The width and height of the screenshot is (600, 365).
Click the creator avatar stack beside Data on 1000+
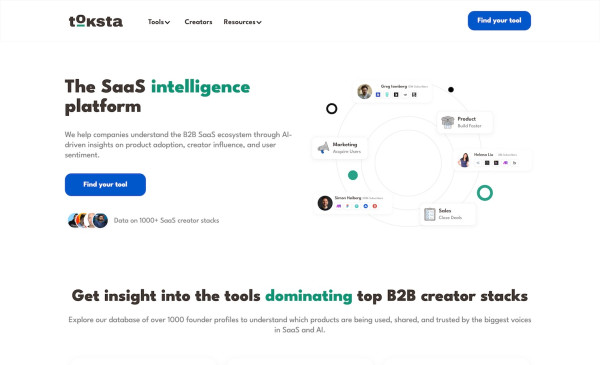[x=88, y=220]
